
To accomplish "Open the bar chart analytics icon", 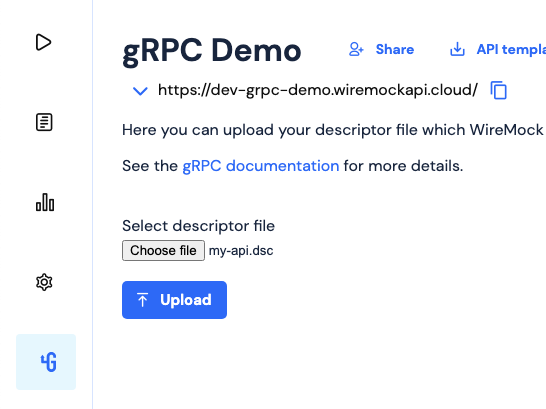I will coord(45,202).
